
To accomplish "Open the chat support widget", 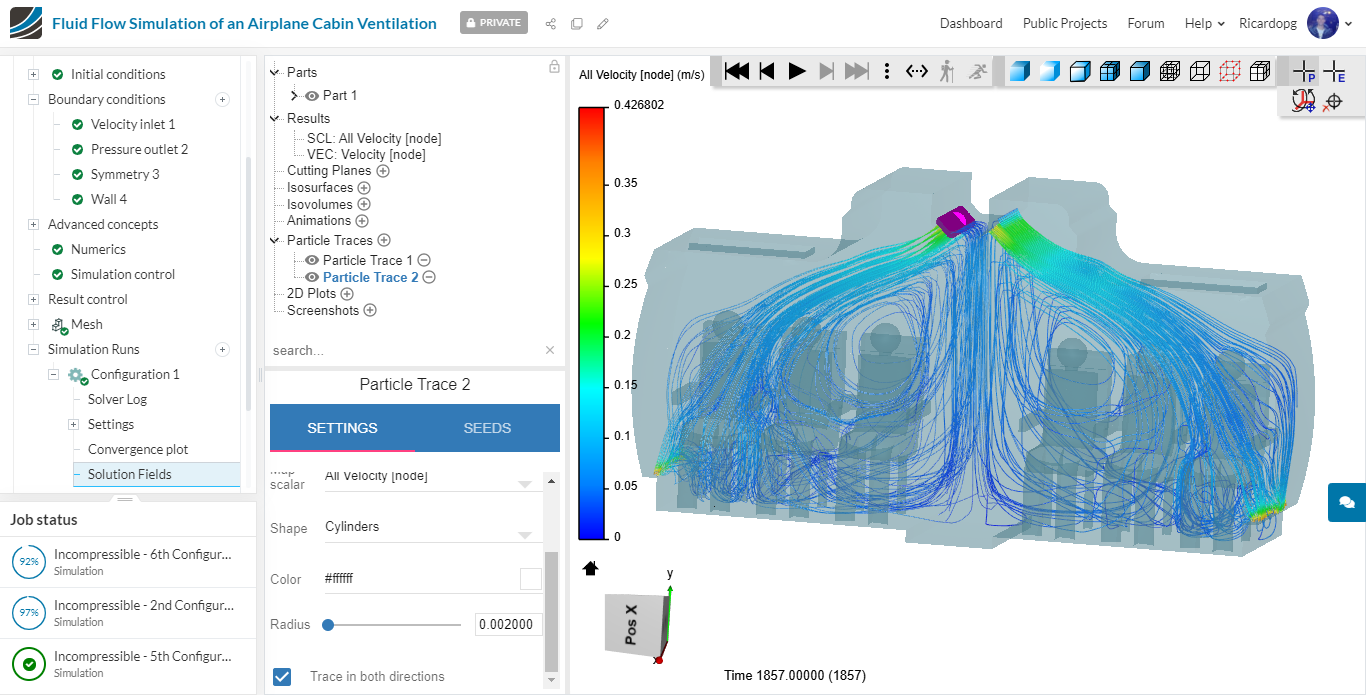I will coord(1346,502).
